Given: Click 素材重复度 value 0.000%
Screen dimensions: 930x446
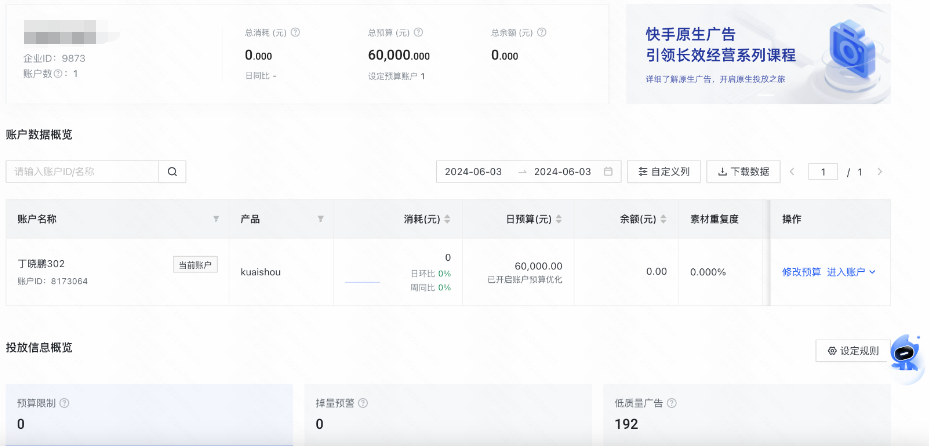Looking at the screenshot, I should click(708, 272).
